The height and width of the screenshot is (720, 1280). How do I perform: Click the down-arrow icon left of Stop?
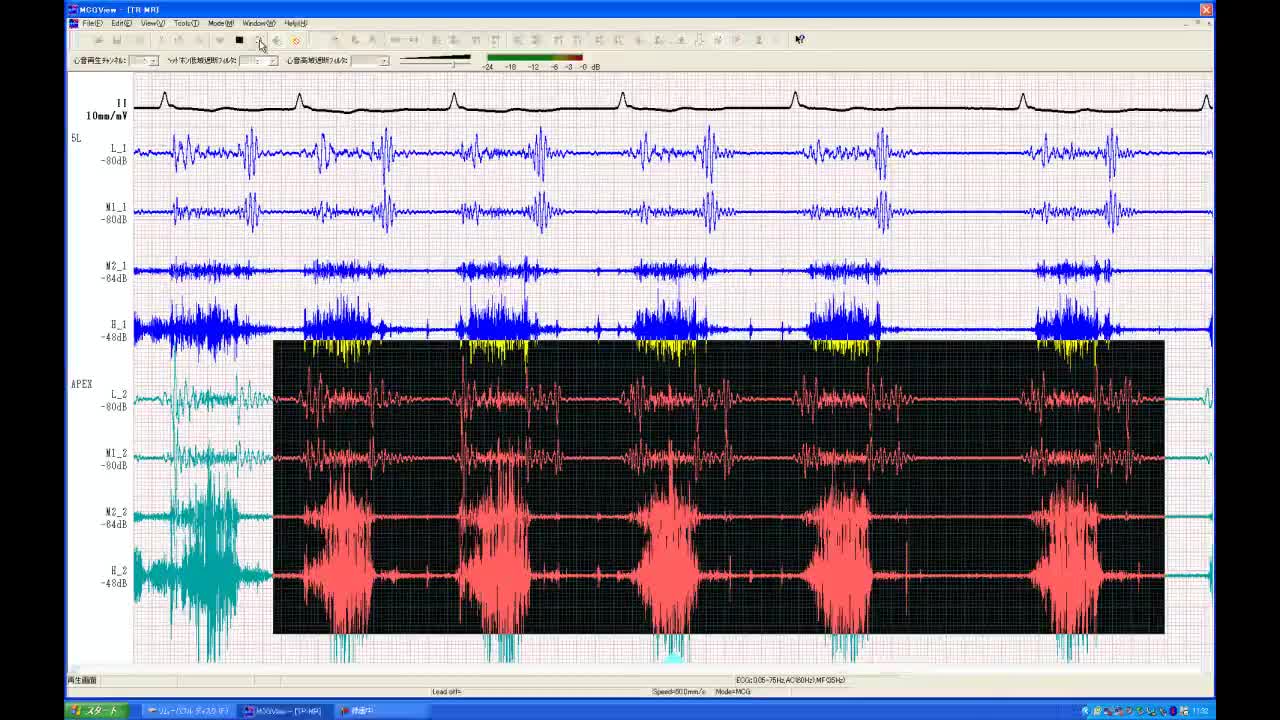(219, 40)
